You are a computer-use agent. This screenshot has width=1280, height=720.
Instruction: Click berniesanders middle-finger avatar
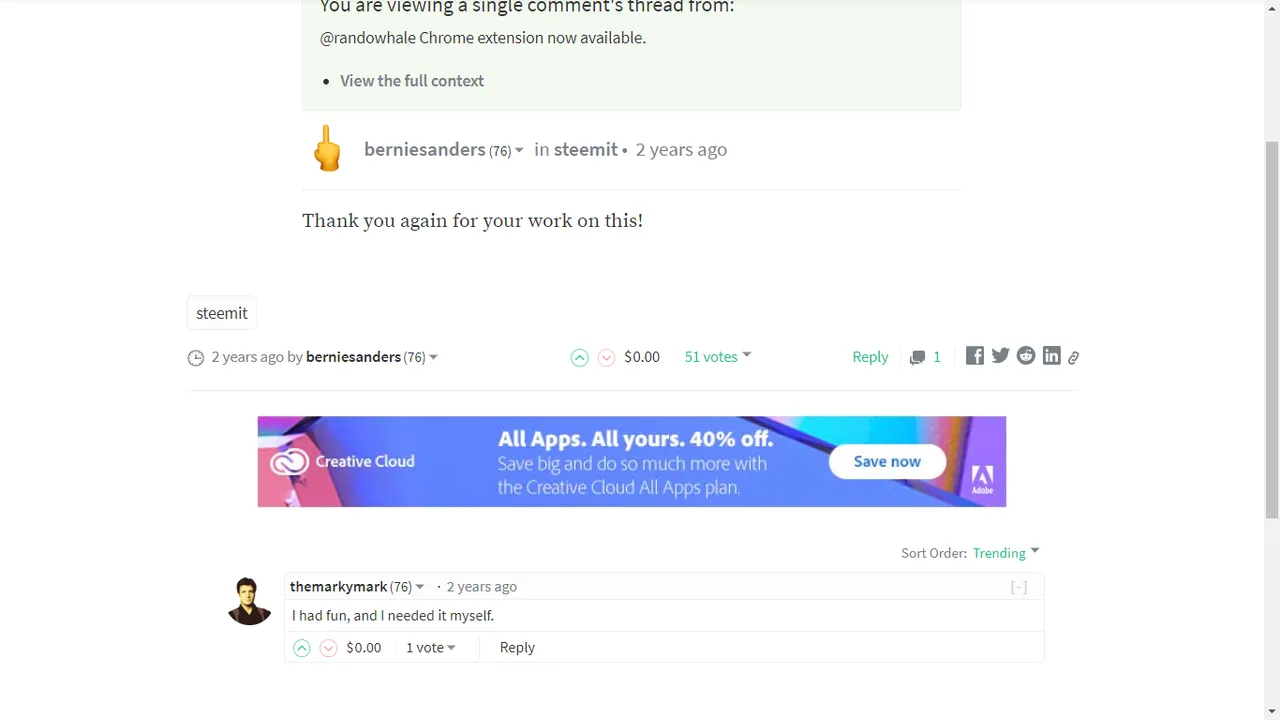[327, 148]
